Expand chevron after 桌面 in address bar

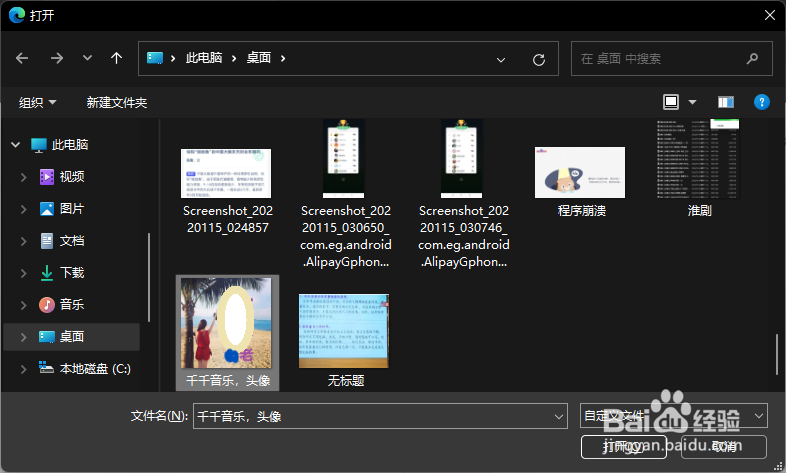tap(283, 59)
